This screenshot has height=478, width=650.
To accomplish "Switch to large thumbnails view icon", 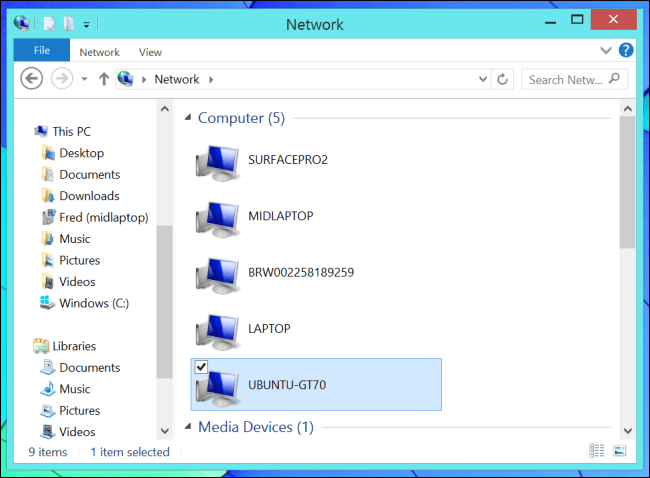I will click(619, 452).
